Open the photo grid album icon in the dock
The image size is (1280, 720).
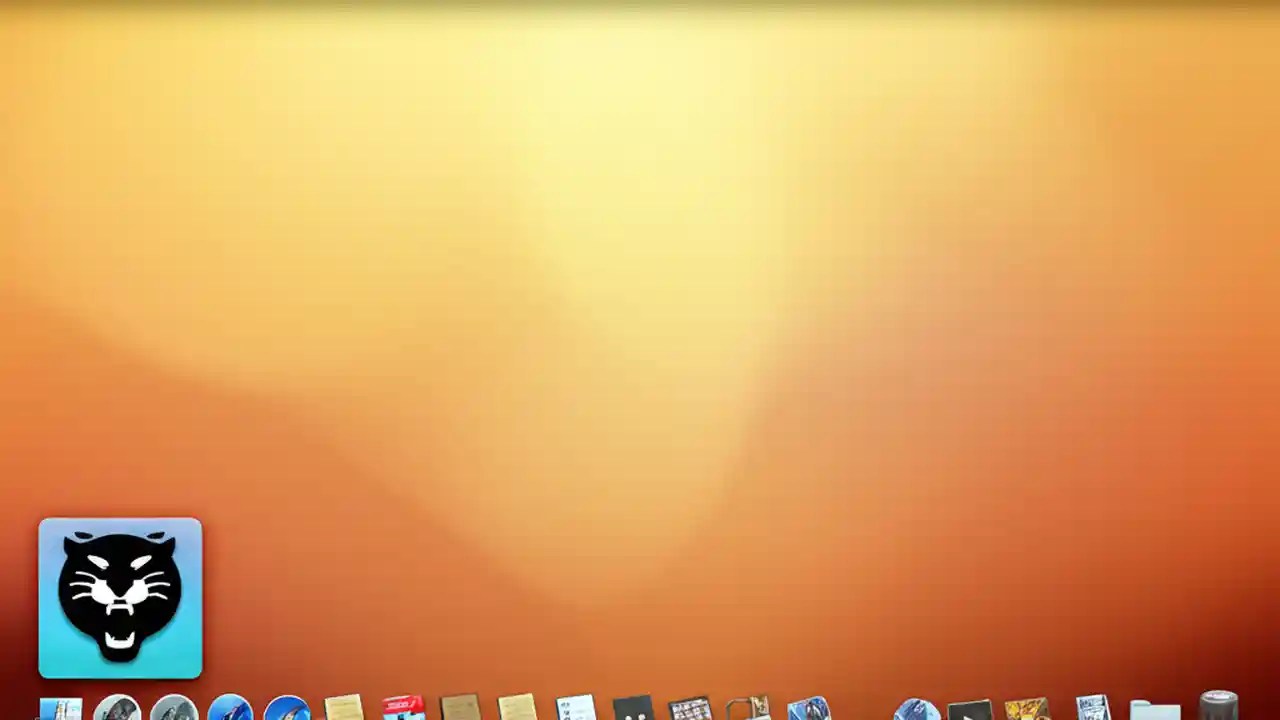coord(690,710)
